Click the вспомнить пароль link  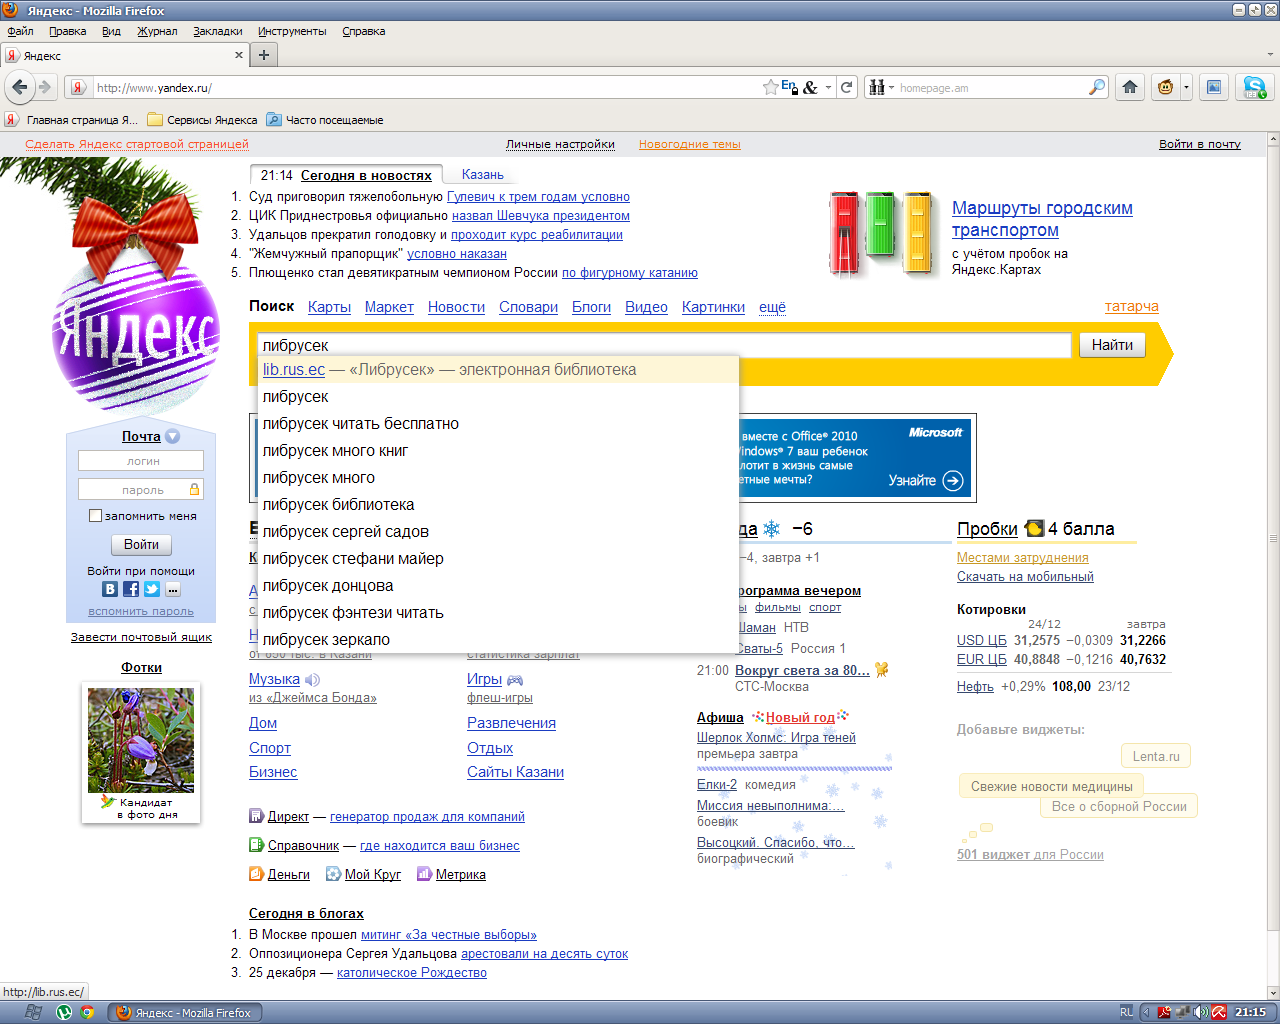[x=141, y=611]
